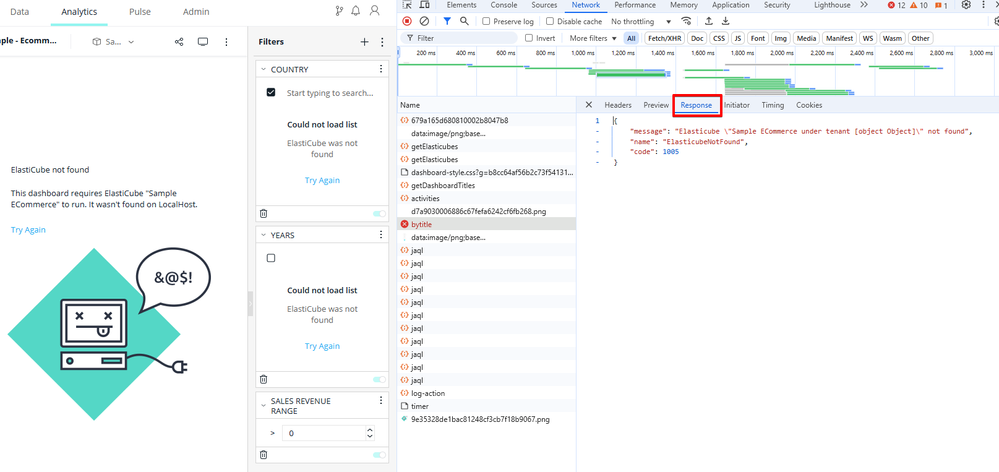Click the share dashboard icon
This screenshot has height=472, width=999.
coord(179,42)
